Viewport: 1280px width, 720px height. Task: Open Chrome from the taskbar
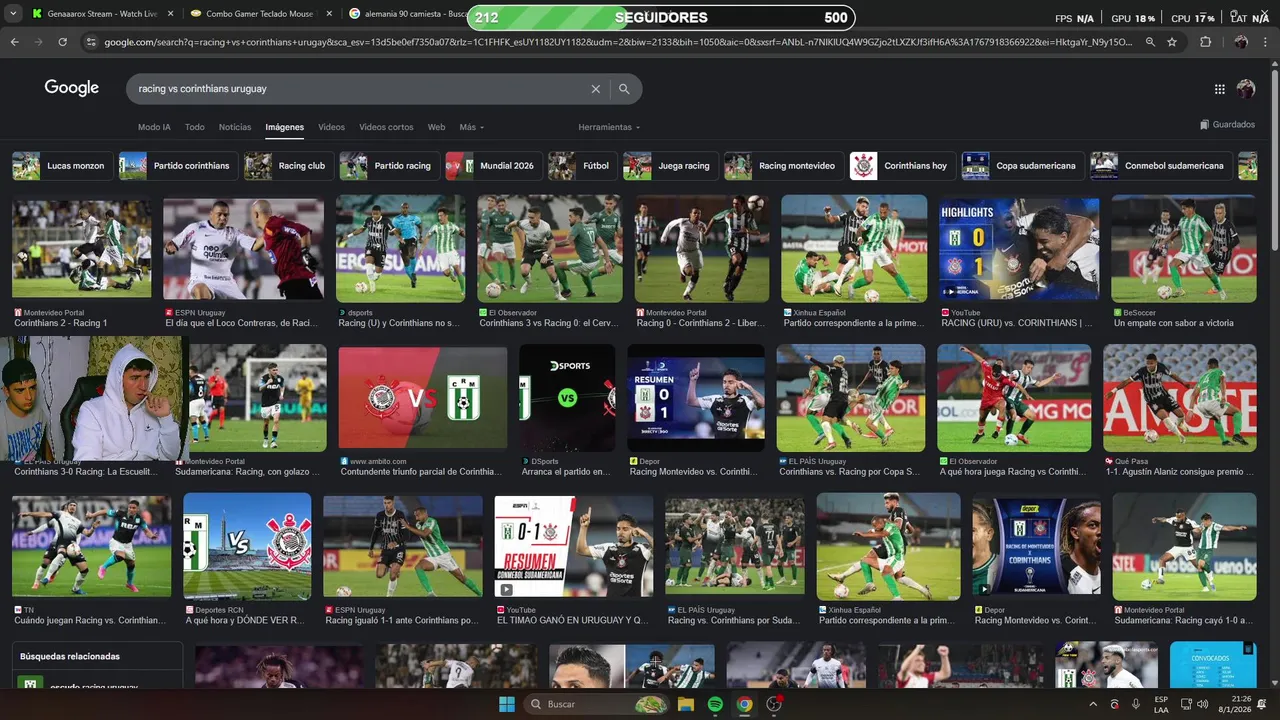pyautogui.click(x=744, y=704)
